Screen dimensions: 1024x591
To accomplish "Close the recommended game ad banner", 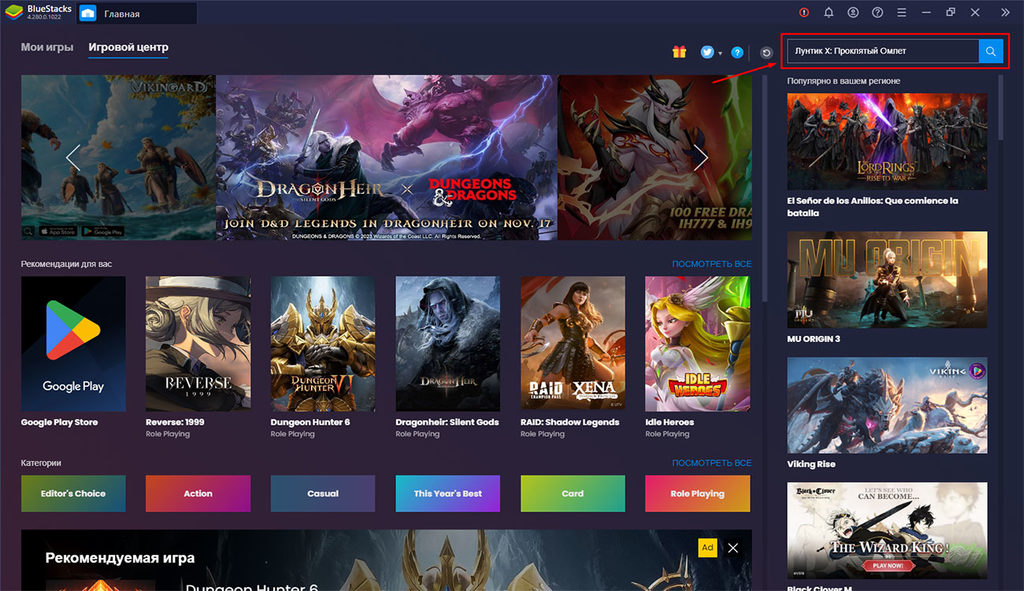I will click(x=733, y=548).
